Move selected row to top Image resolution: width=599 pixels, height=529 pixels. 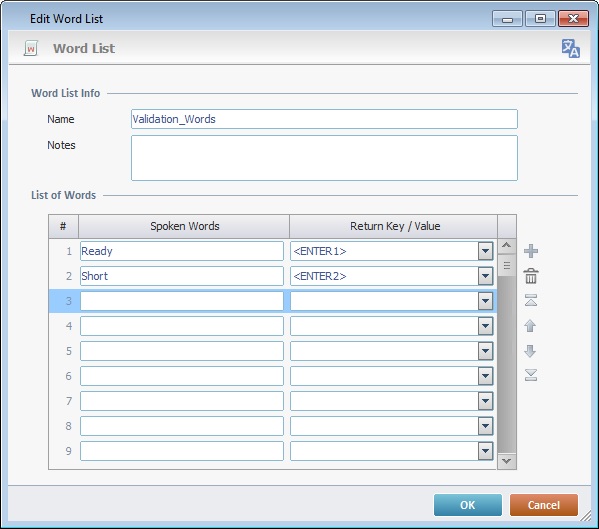[x=531, y=301]
